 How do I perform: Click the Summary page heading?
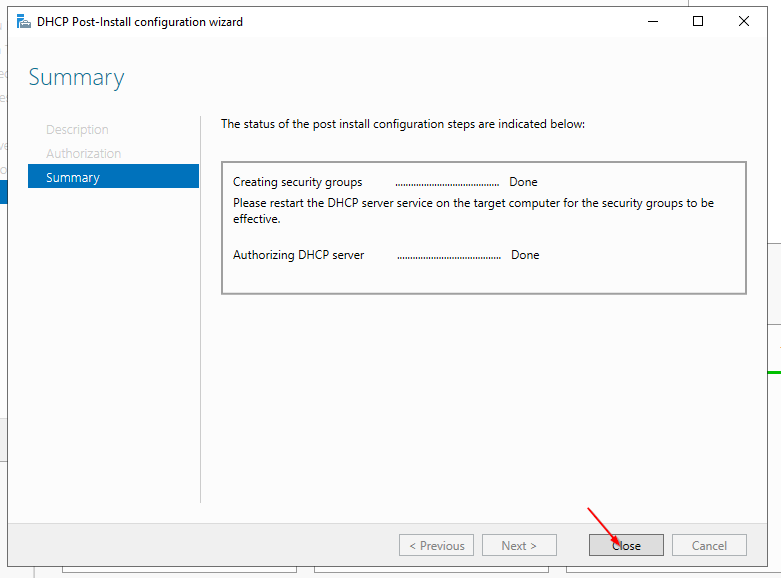point(76,78)
